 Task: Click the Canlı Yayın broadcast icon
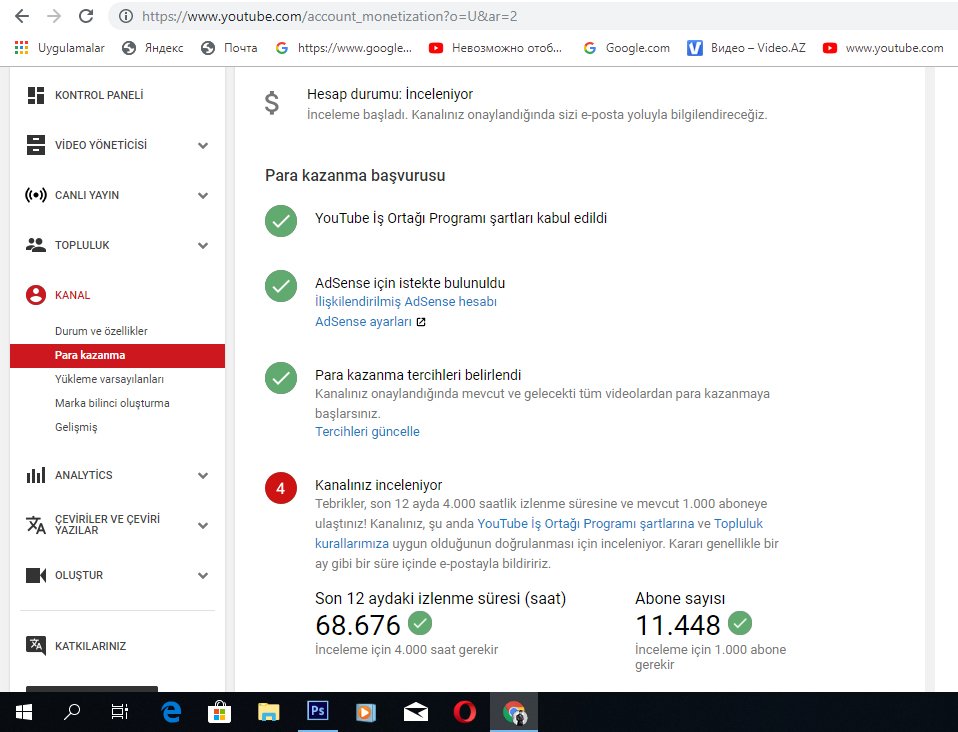coord(36,195)
